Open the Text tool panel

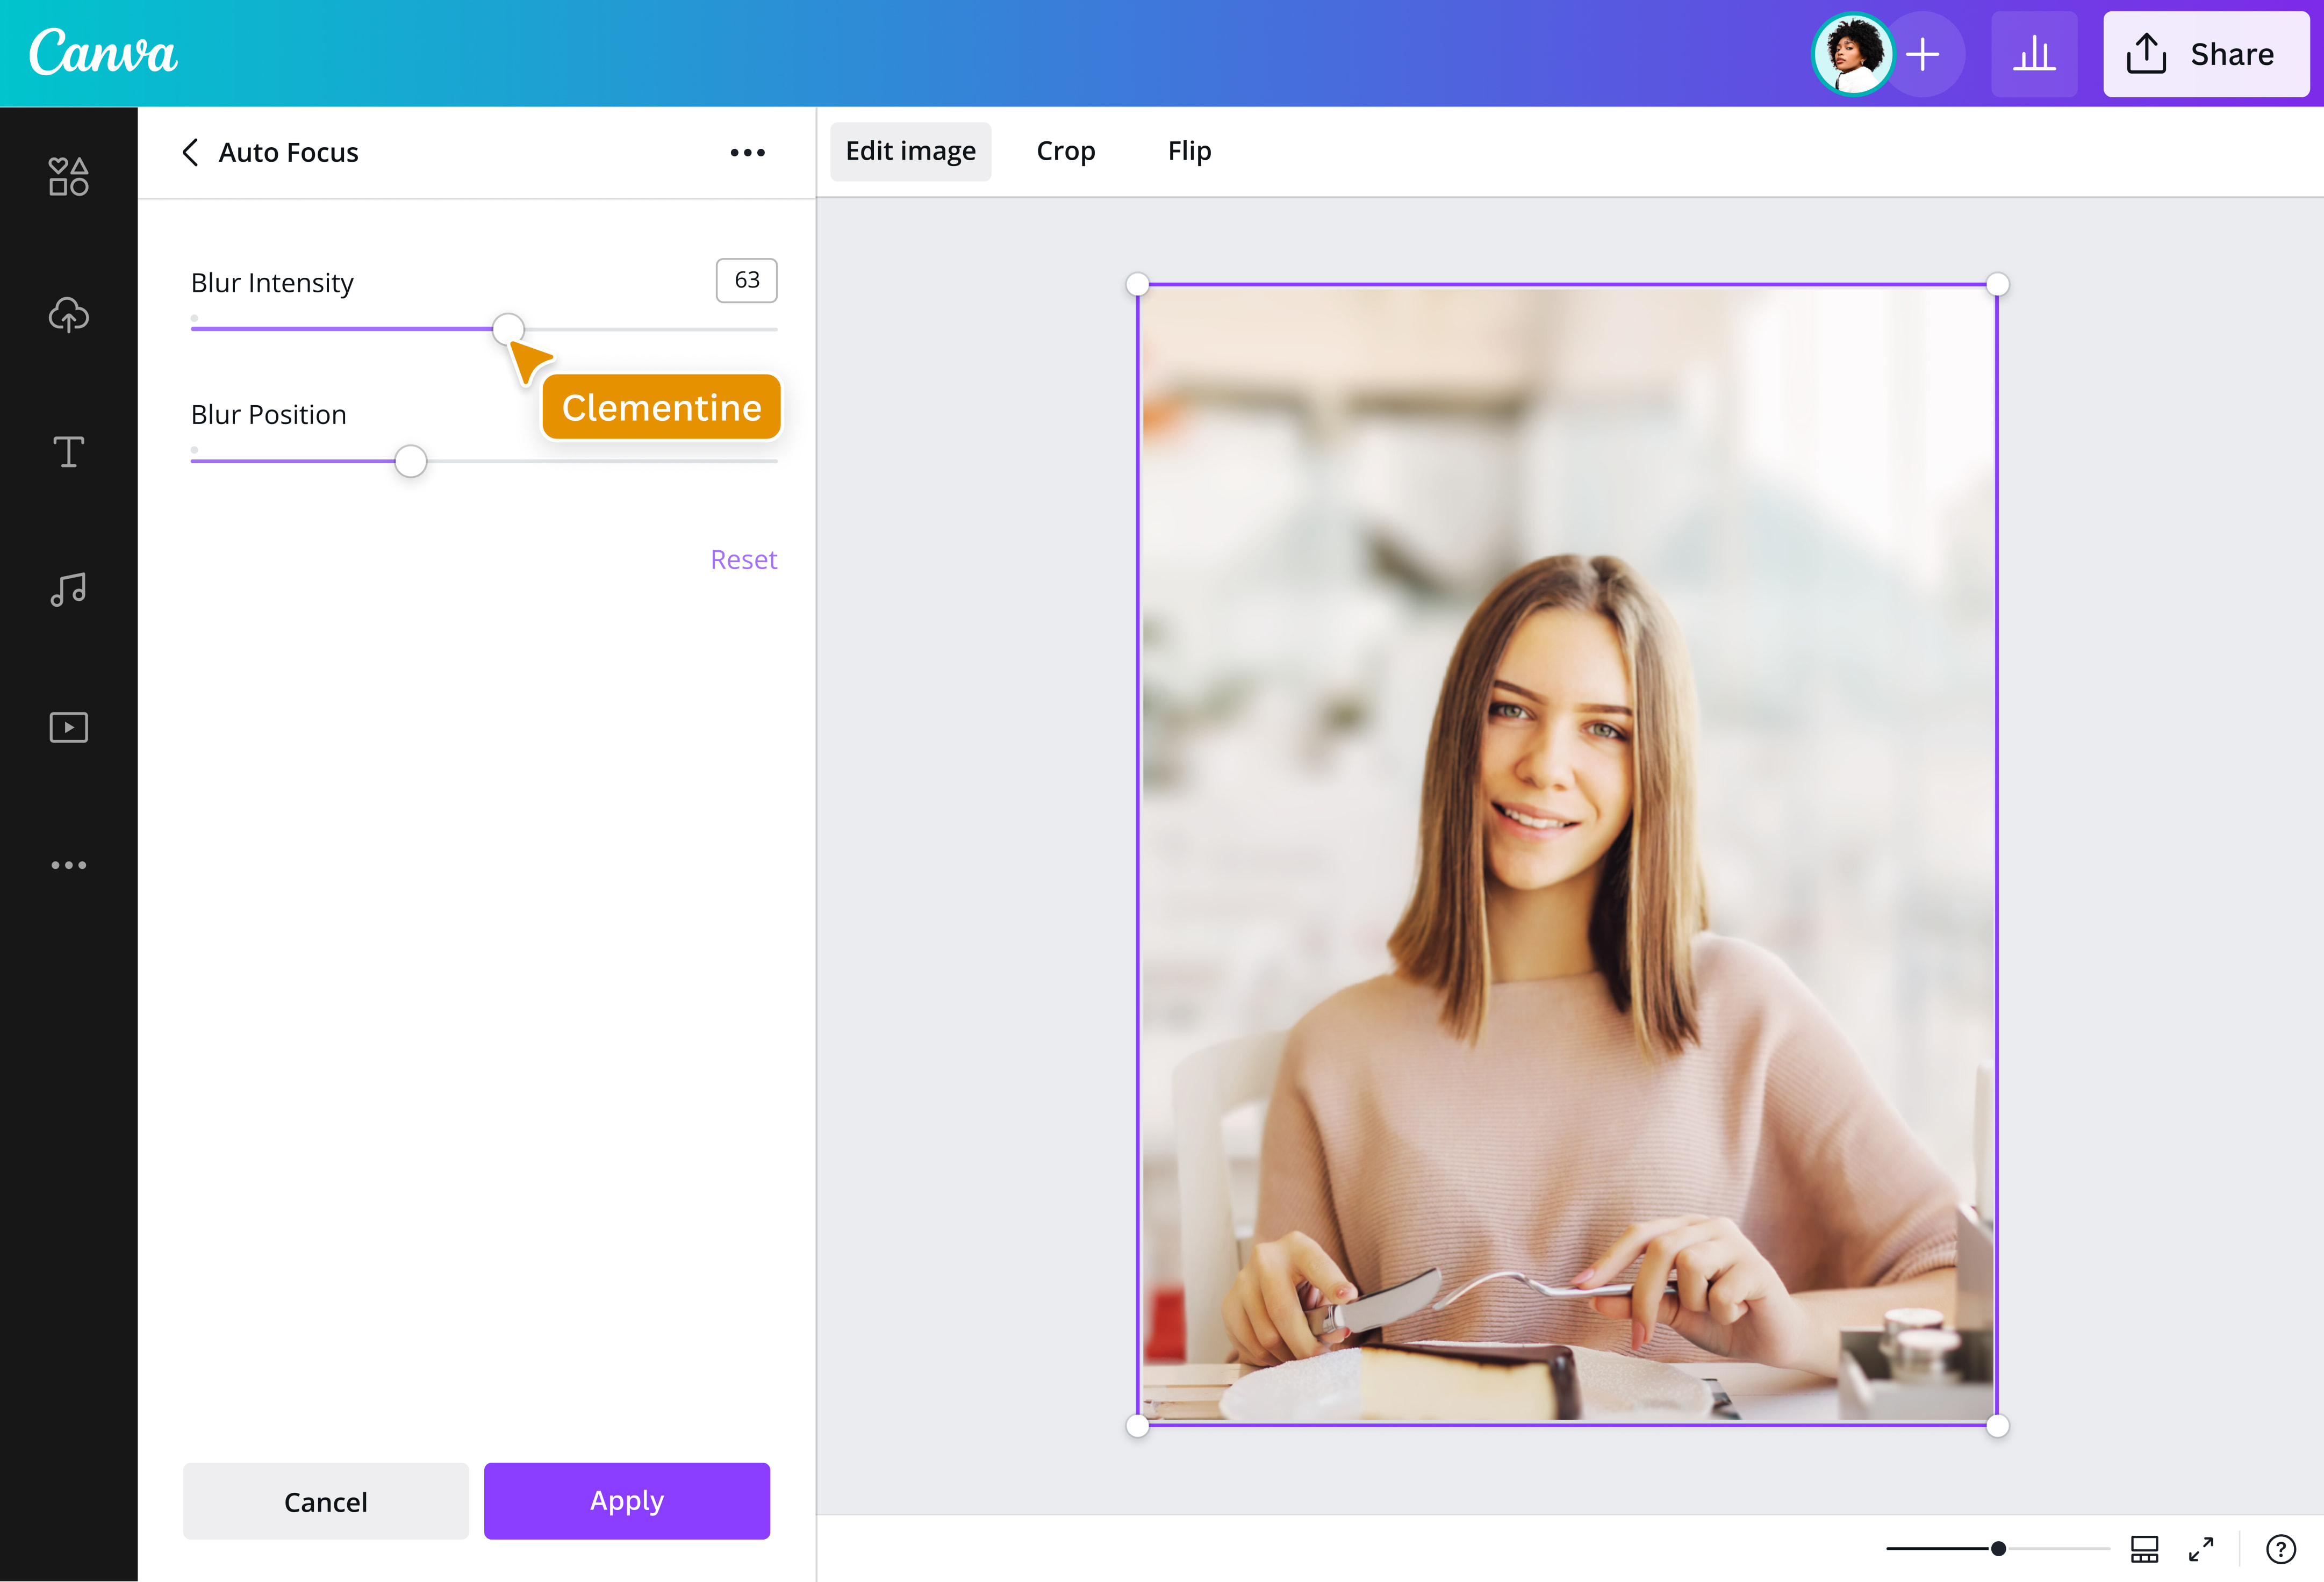(x=68, y=452)
